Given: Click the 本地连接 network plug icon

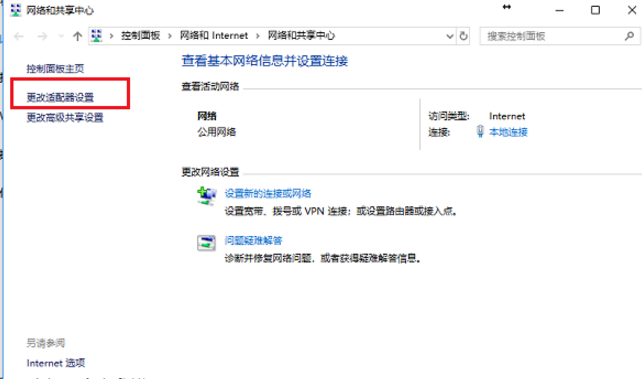Looking at the screenshot, I should [x=480, y=131].
